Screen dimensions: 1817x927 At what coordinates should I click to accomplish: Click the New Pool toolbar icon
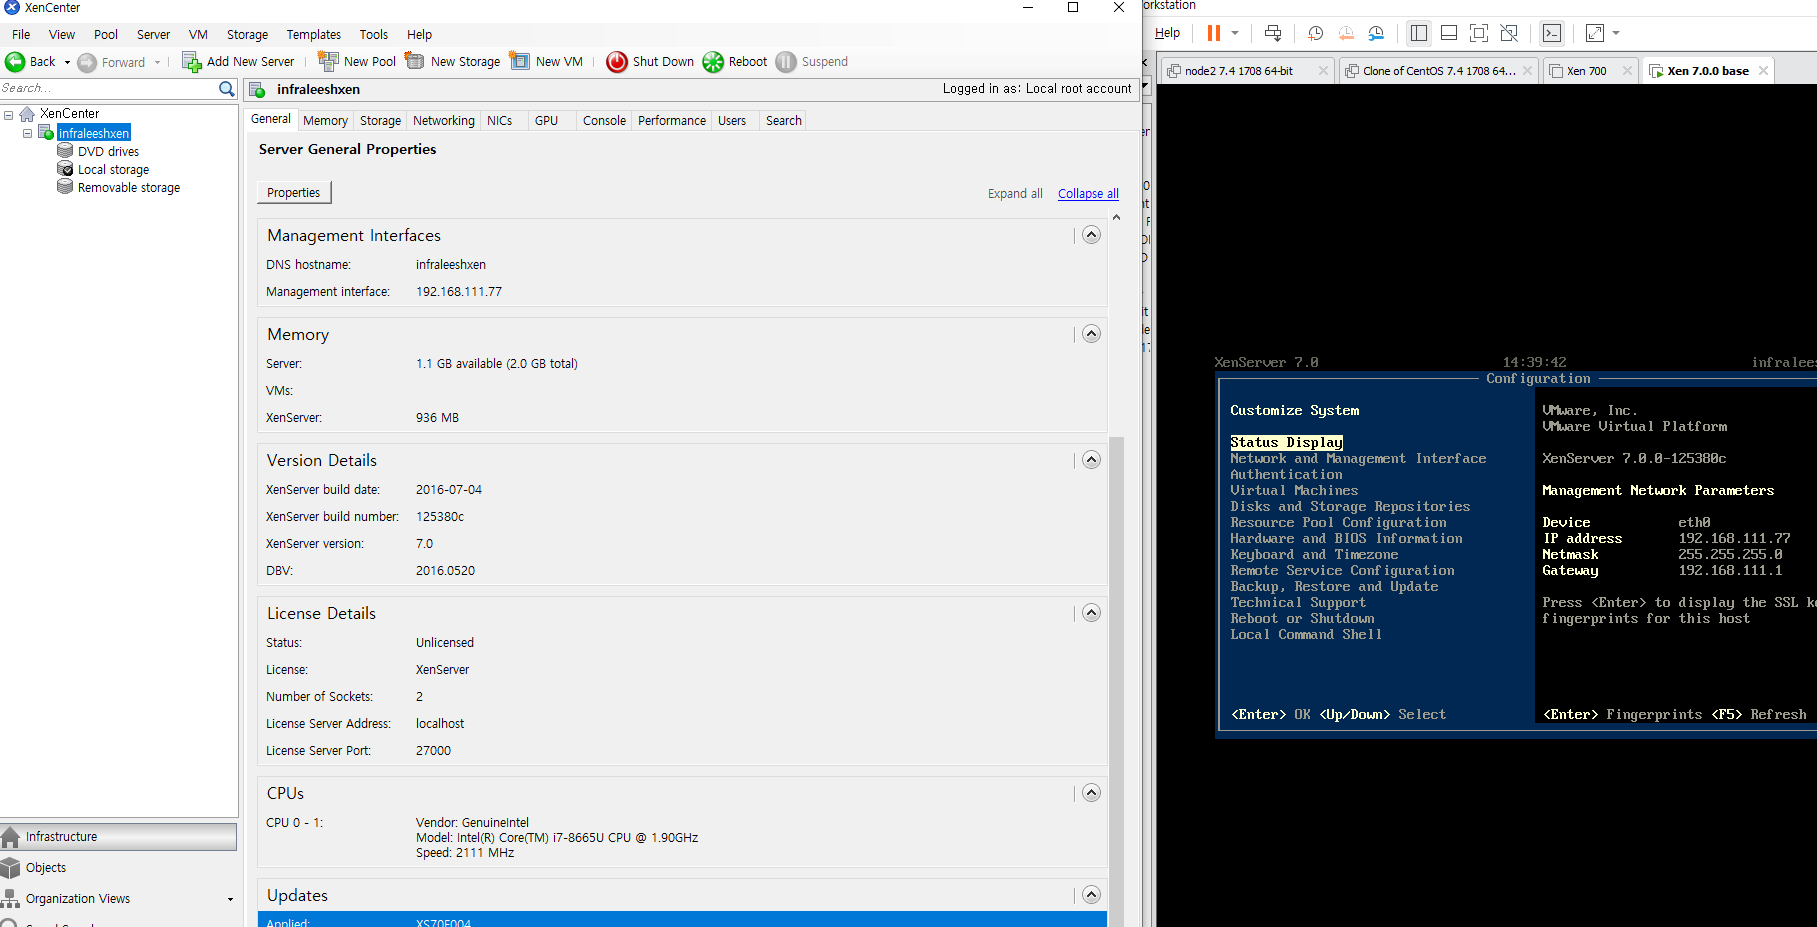click(328, 61)
